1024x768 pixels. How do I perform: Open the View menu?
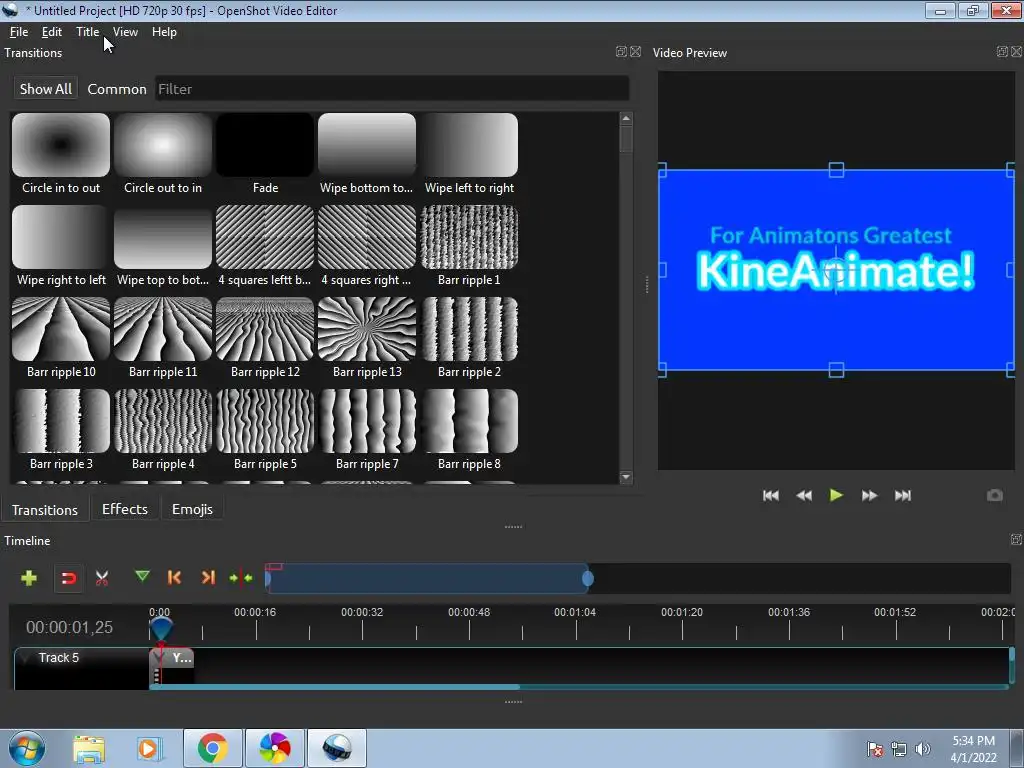point(125,32)
